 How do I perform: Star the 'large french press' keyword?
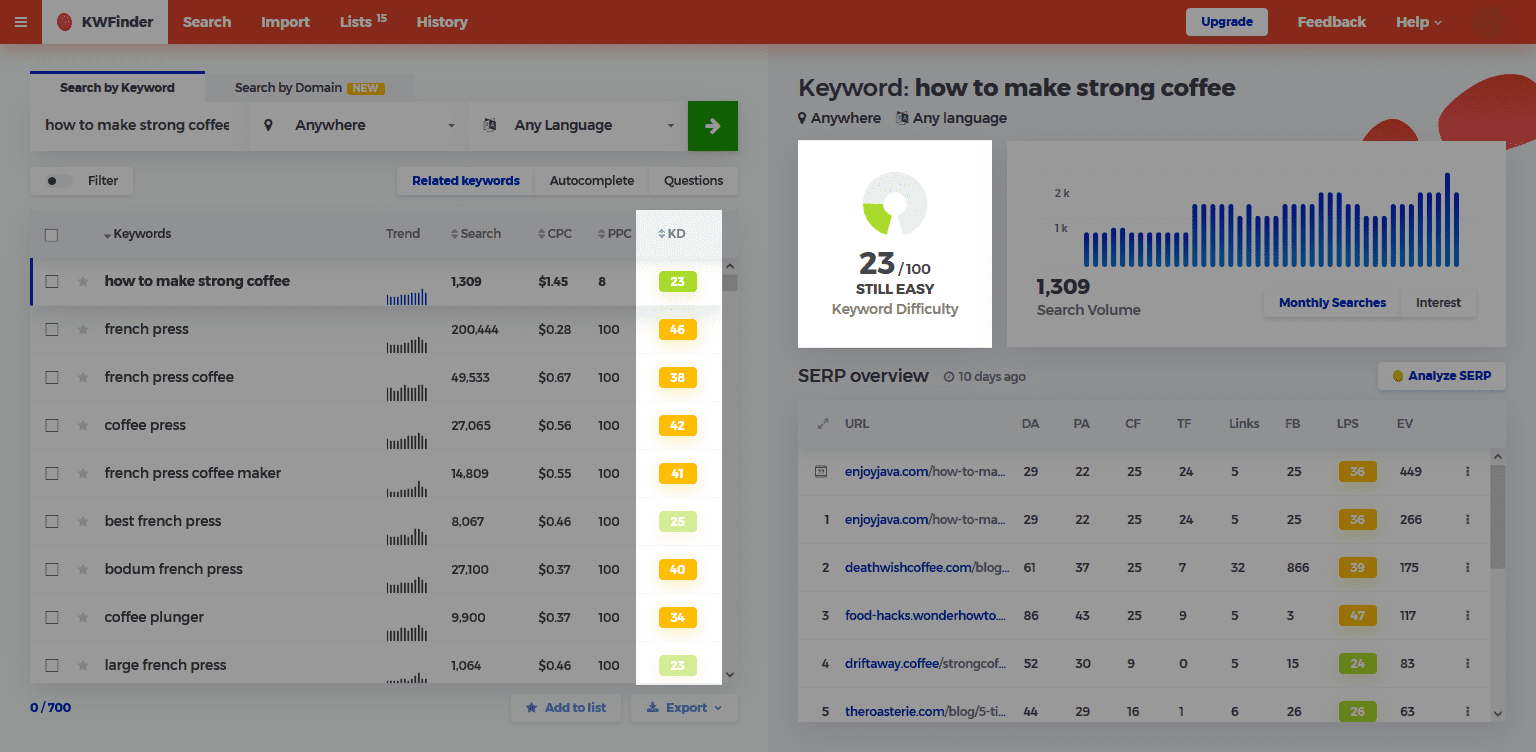[83, 665]
